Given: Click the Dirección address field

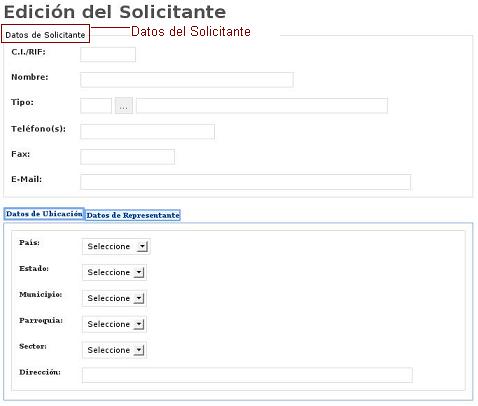Looking at the screenshot, I should (247, 375).
